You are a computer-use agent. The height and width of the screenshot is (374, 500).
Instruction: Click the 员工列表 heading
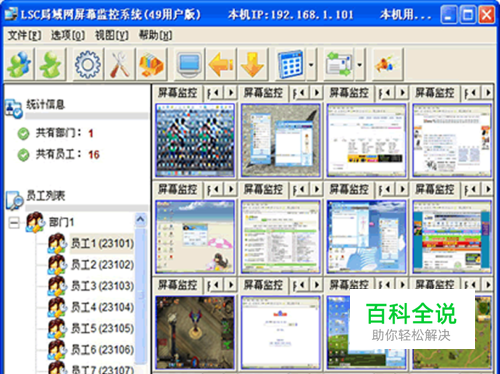click(46, 195)
